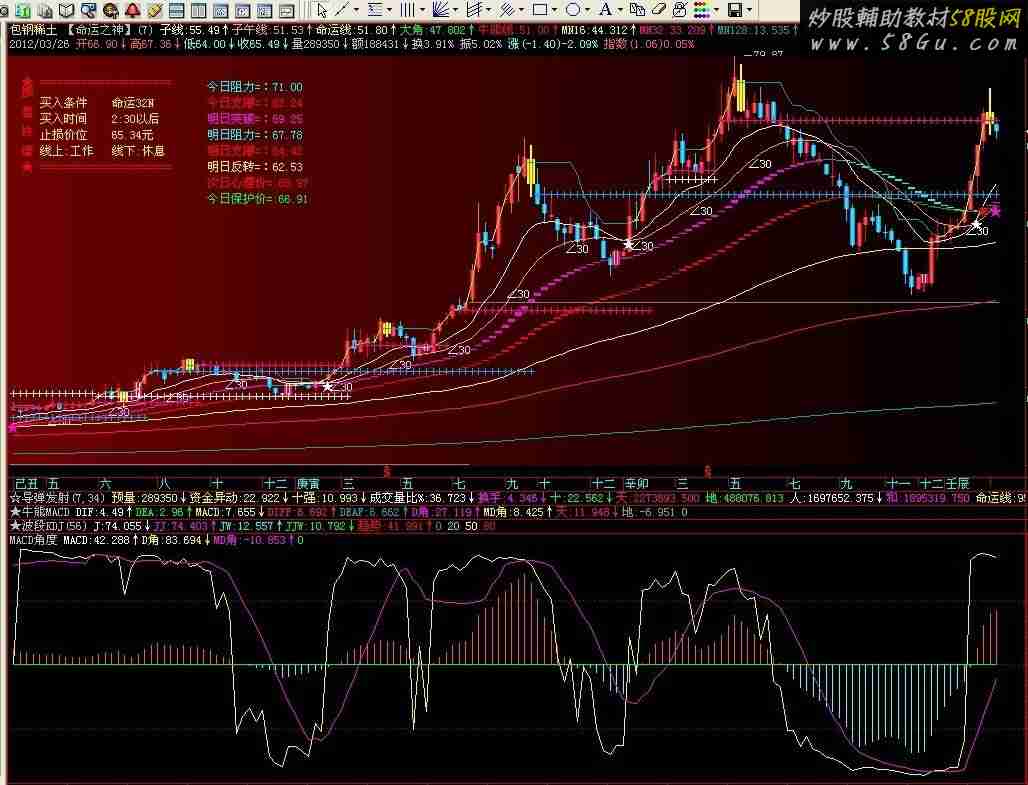Expand the horizontal lines tool dropdown
The image size is (1028, 785).
(x=389, y=10)
